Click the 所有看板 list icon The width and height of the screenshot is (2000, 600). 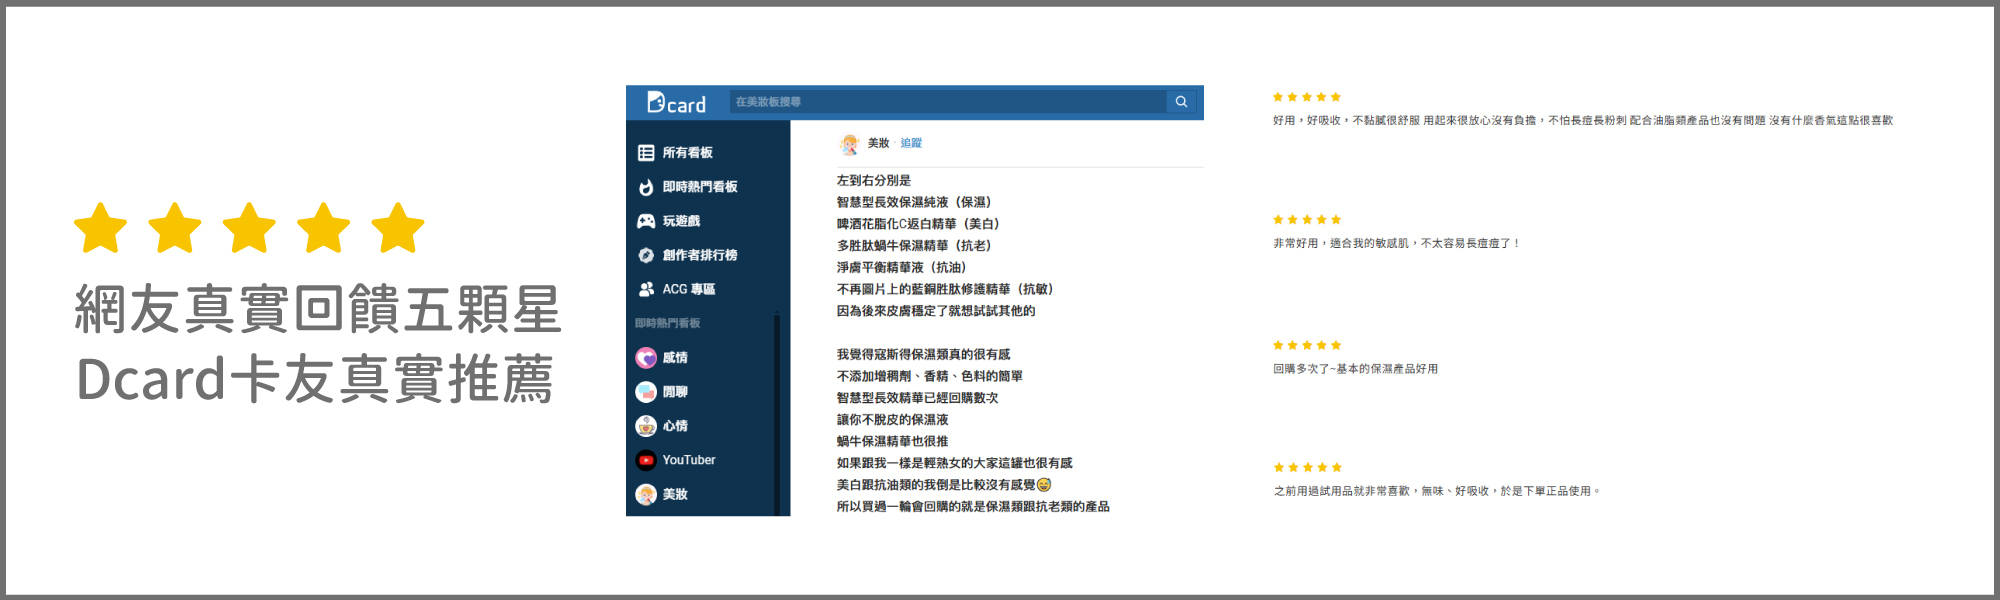pyautogui.click(x=646, y=153)
